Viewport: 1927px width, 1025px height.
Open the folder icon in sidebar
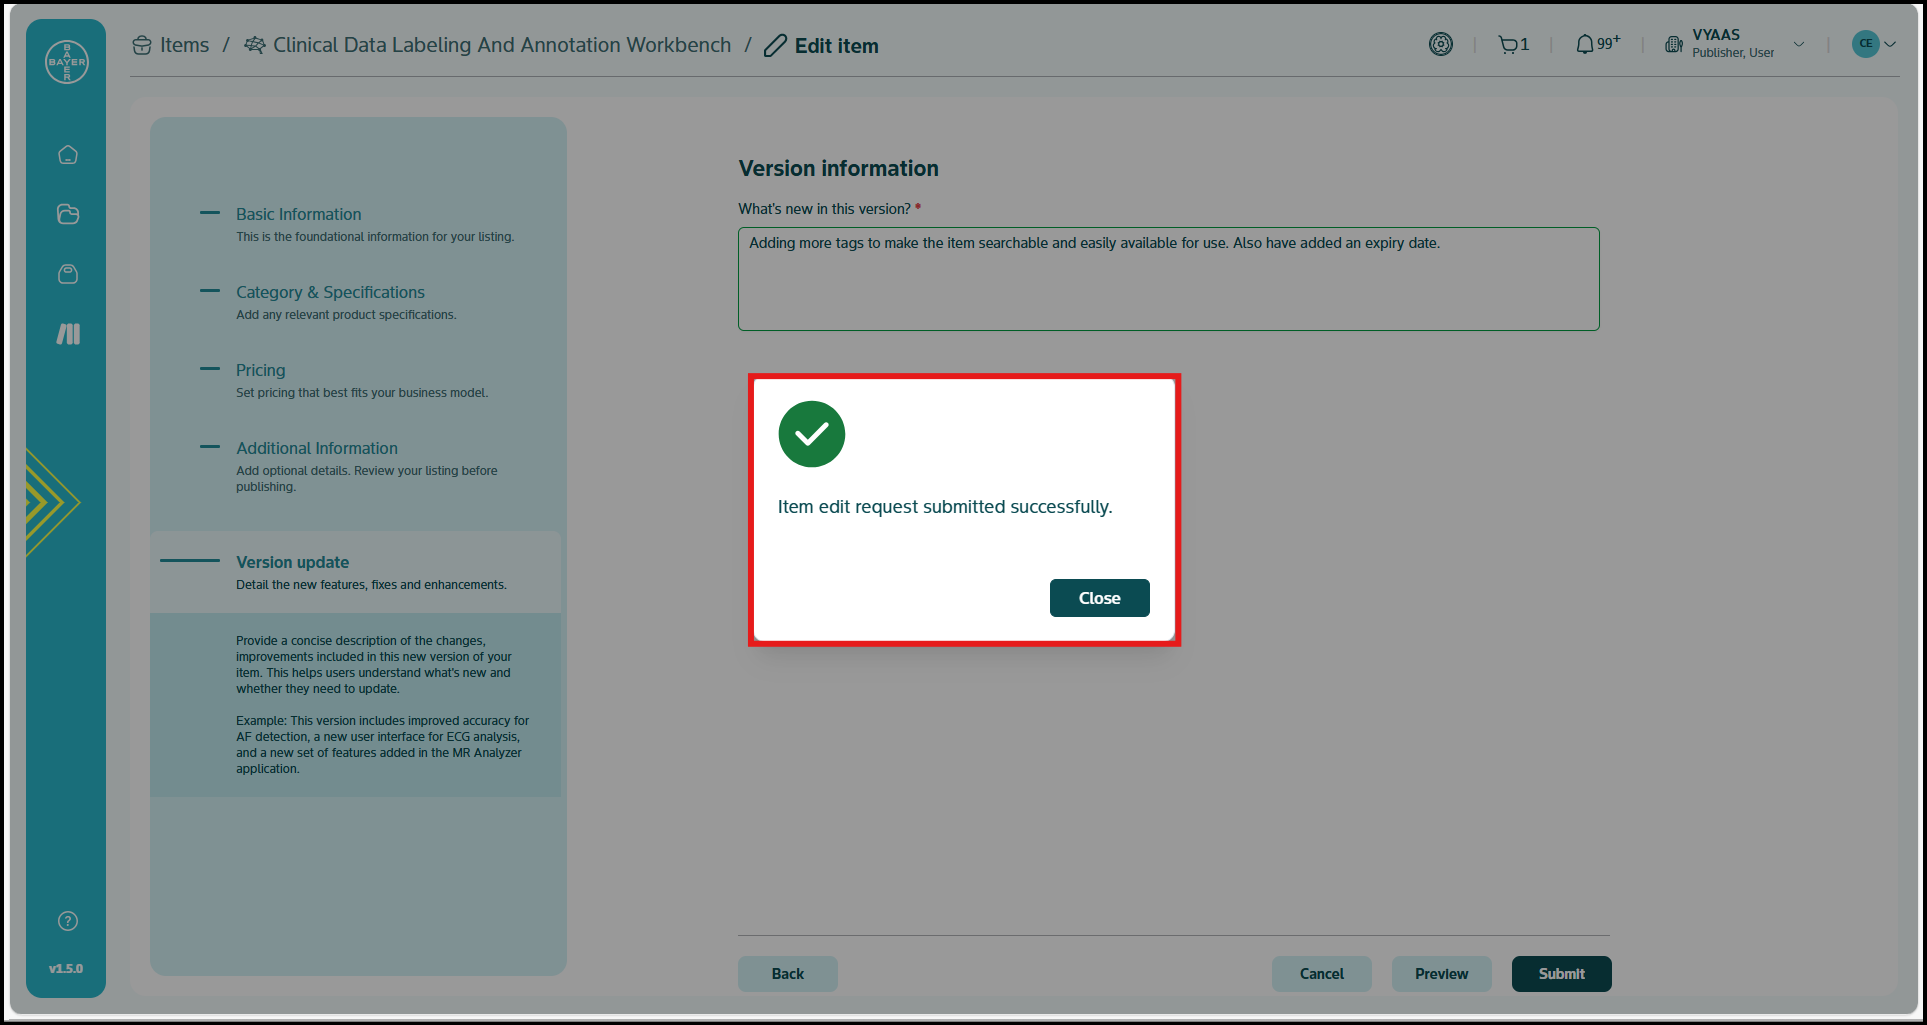(x=68, y=214)
